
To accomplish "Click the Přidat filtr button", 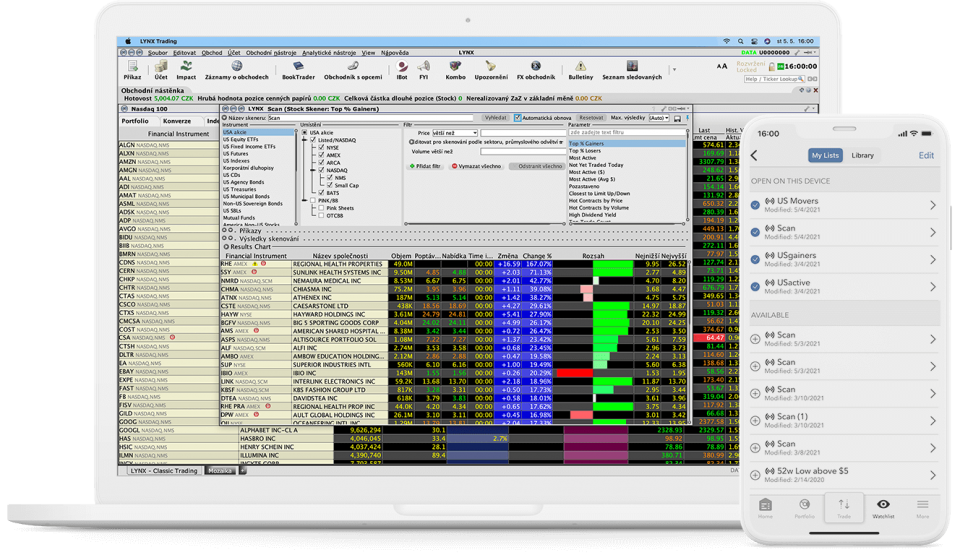I will tap(425, 167).
